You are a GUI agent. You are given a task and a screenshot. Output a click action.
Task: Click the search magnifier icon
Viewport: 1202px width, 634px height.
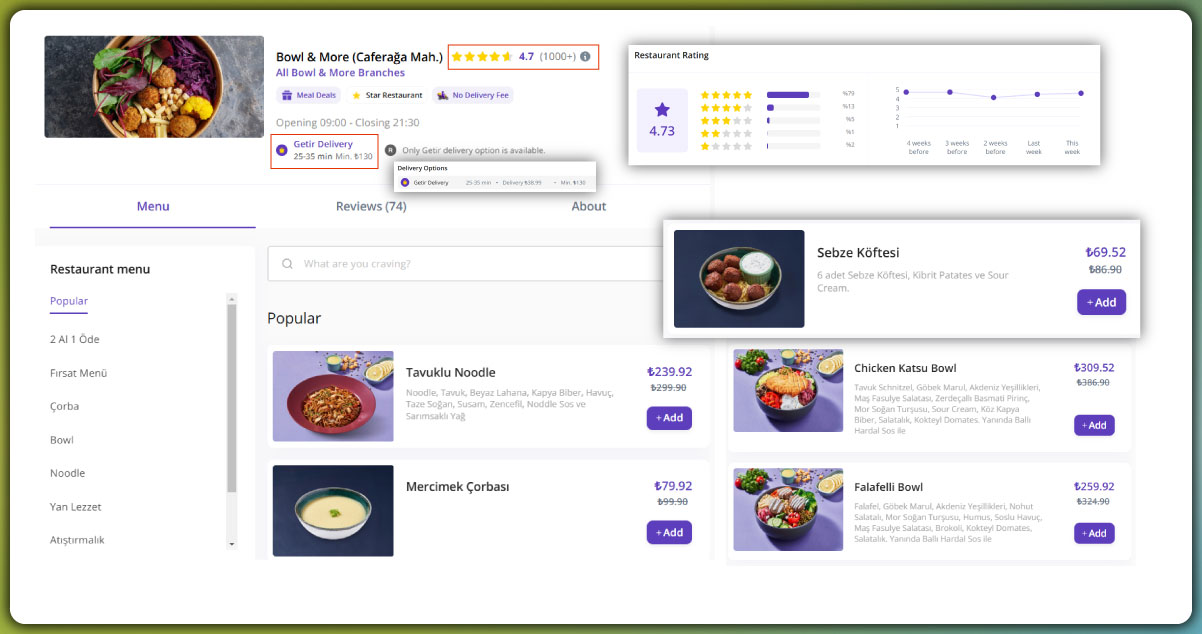(288, 264)
